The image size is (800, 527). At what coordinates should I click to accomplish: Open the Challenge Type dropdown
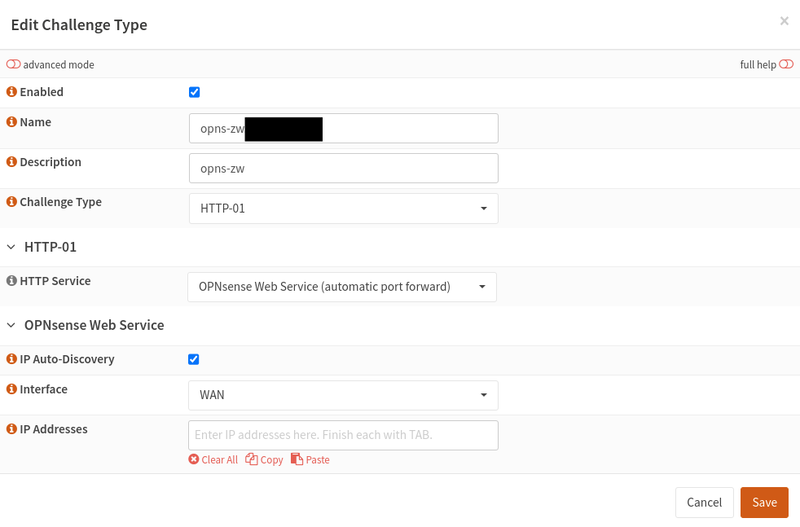pyautogui.click(x=343, y=209)
